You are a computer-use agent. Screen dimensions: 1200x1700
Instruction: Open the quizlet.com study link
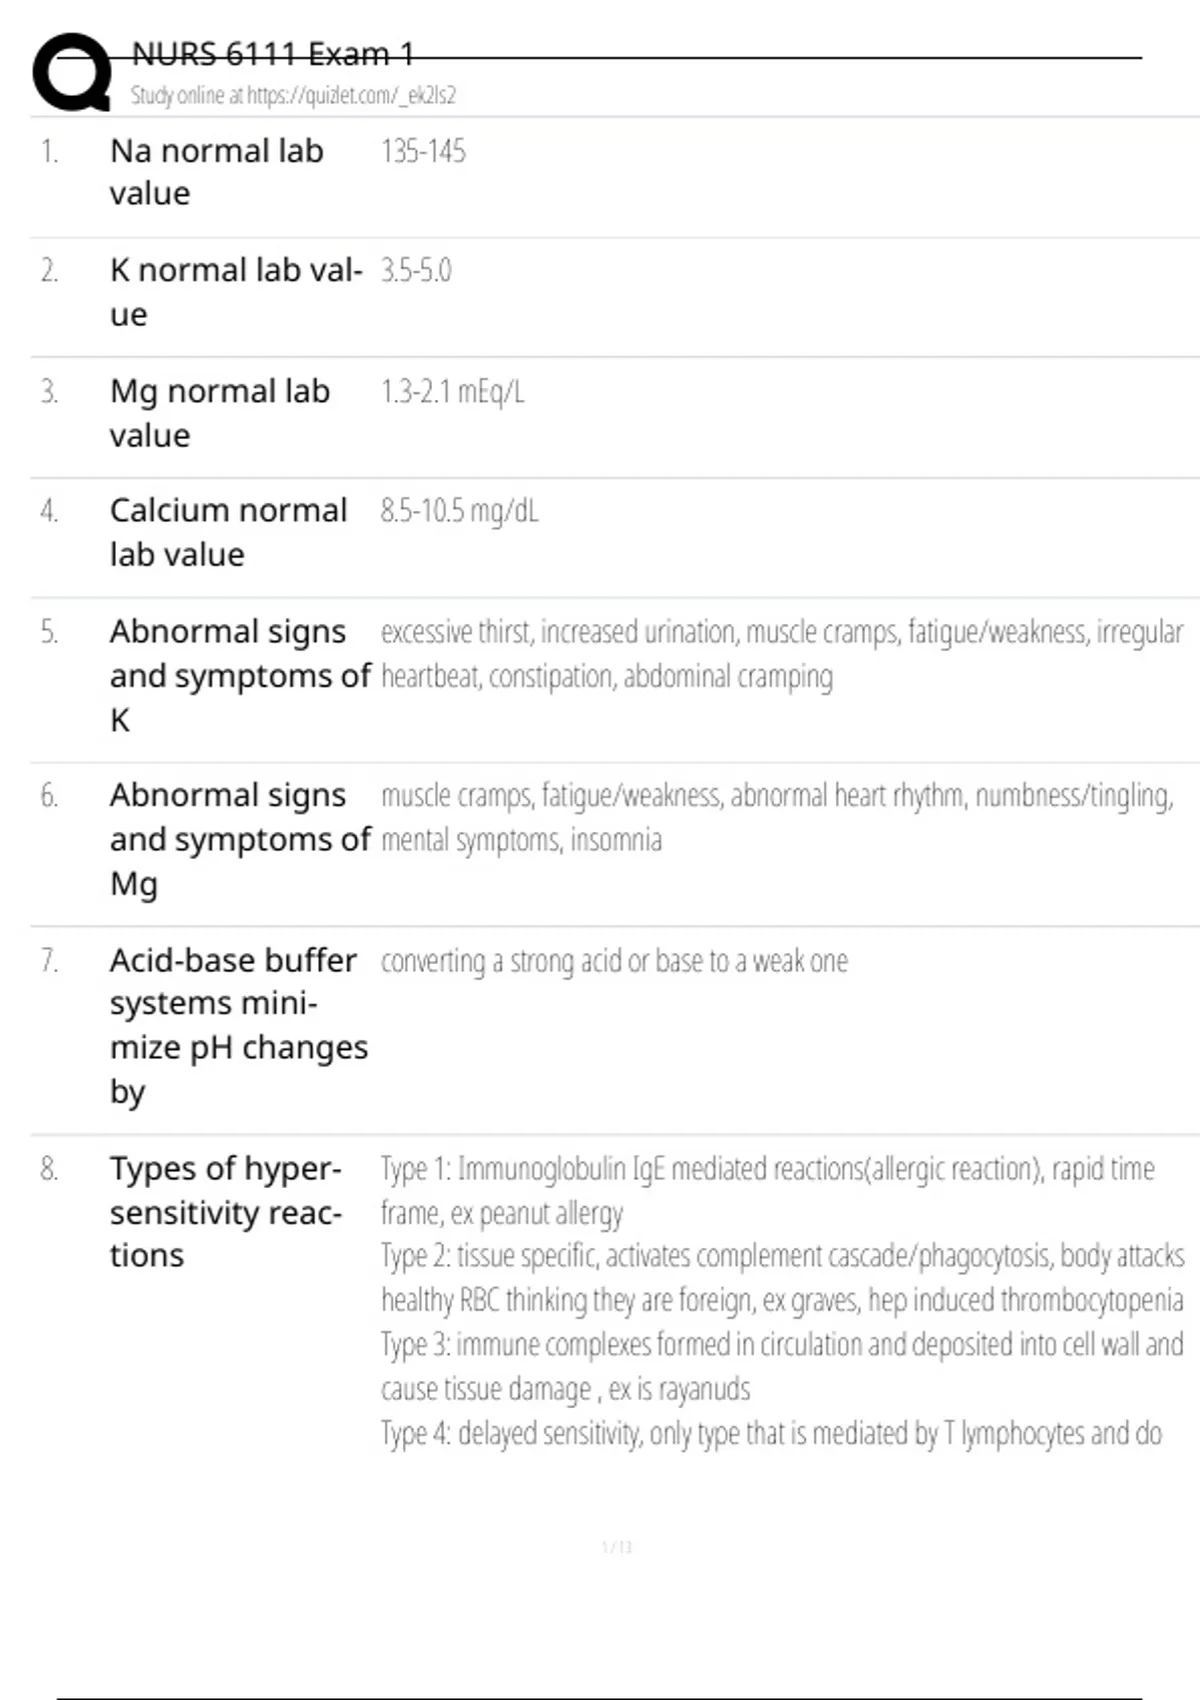[x=293, y=96]
